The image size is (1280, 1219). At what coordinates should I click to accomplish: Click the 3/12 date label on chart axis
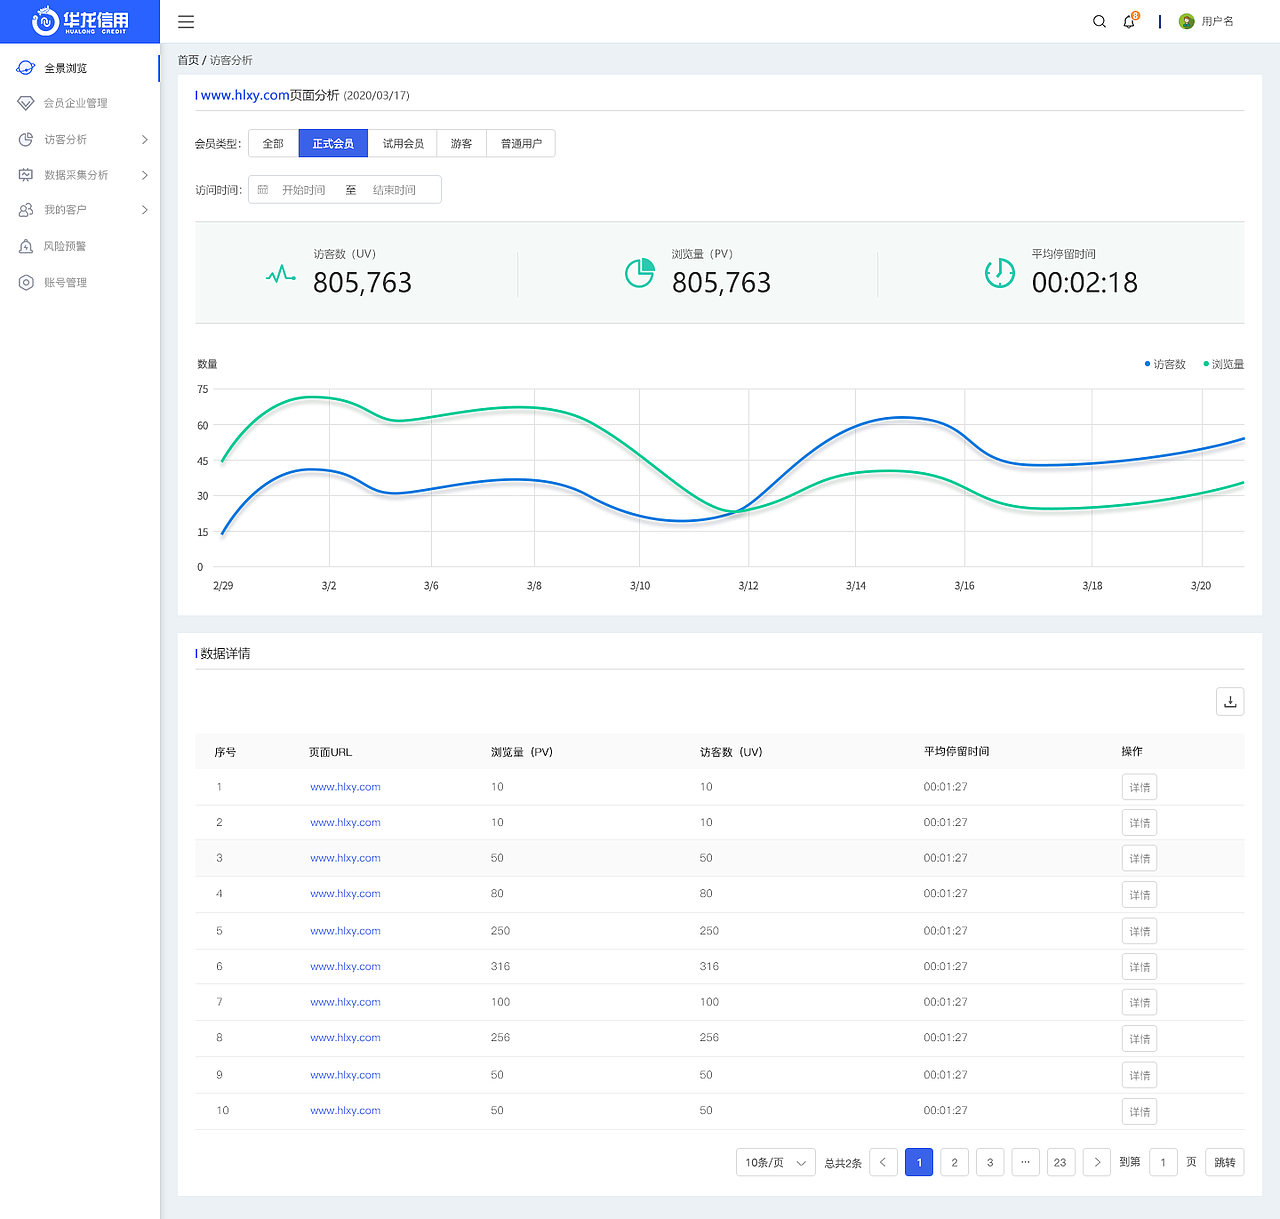pos(748,586)
